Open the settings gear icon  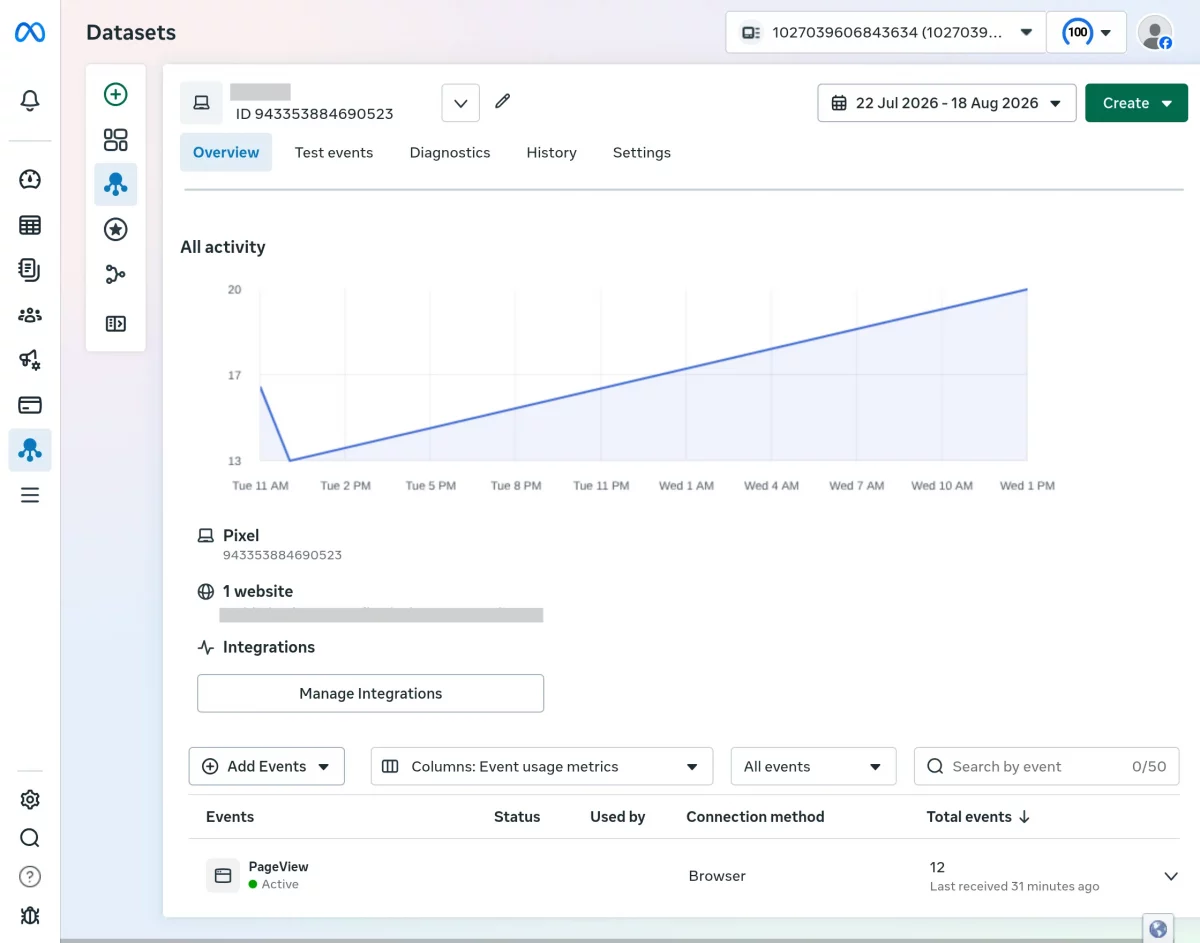coord(30,800)
